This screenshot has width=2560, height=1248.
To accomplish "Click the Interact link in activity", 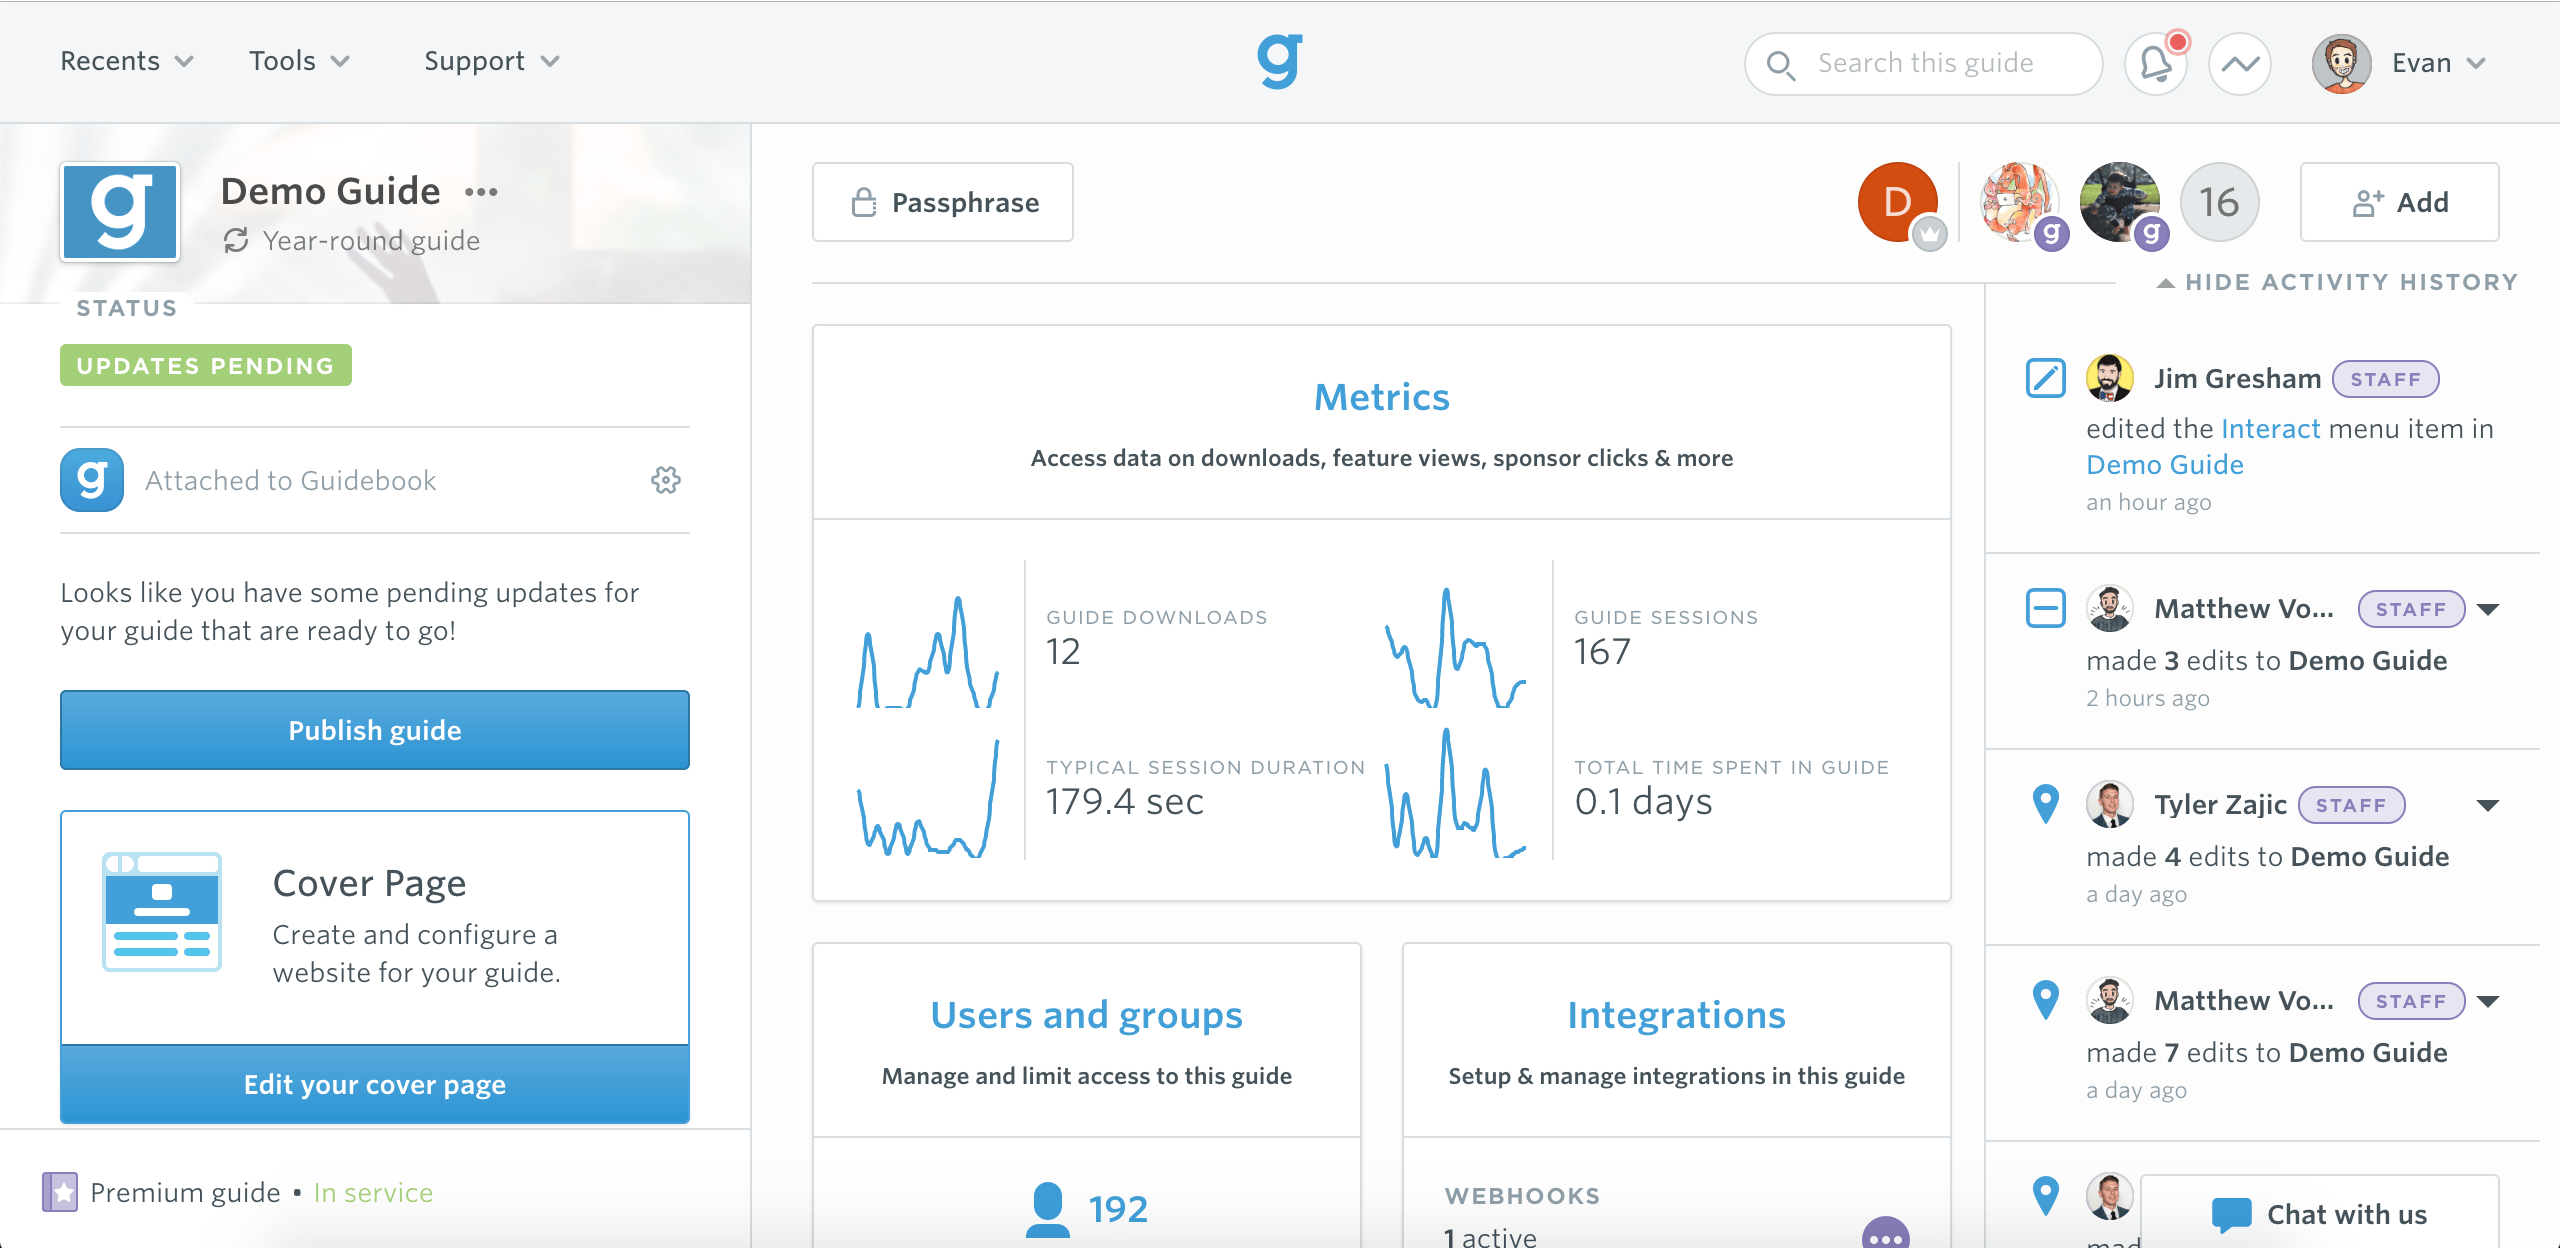I will (x=2270, y=429).
